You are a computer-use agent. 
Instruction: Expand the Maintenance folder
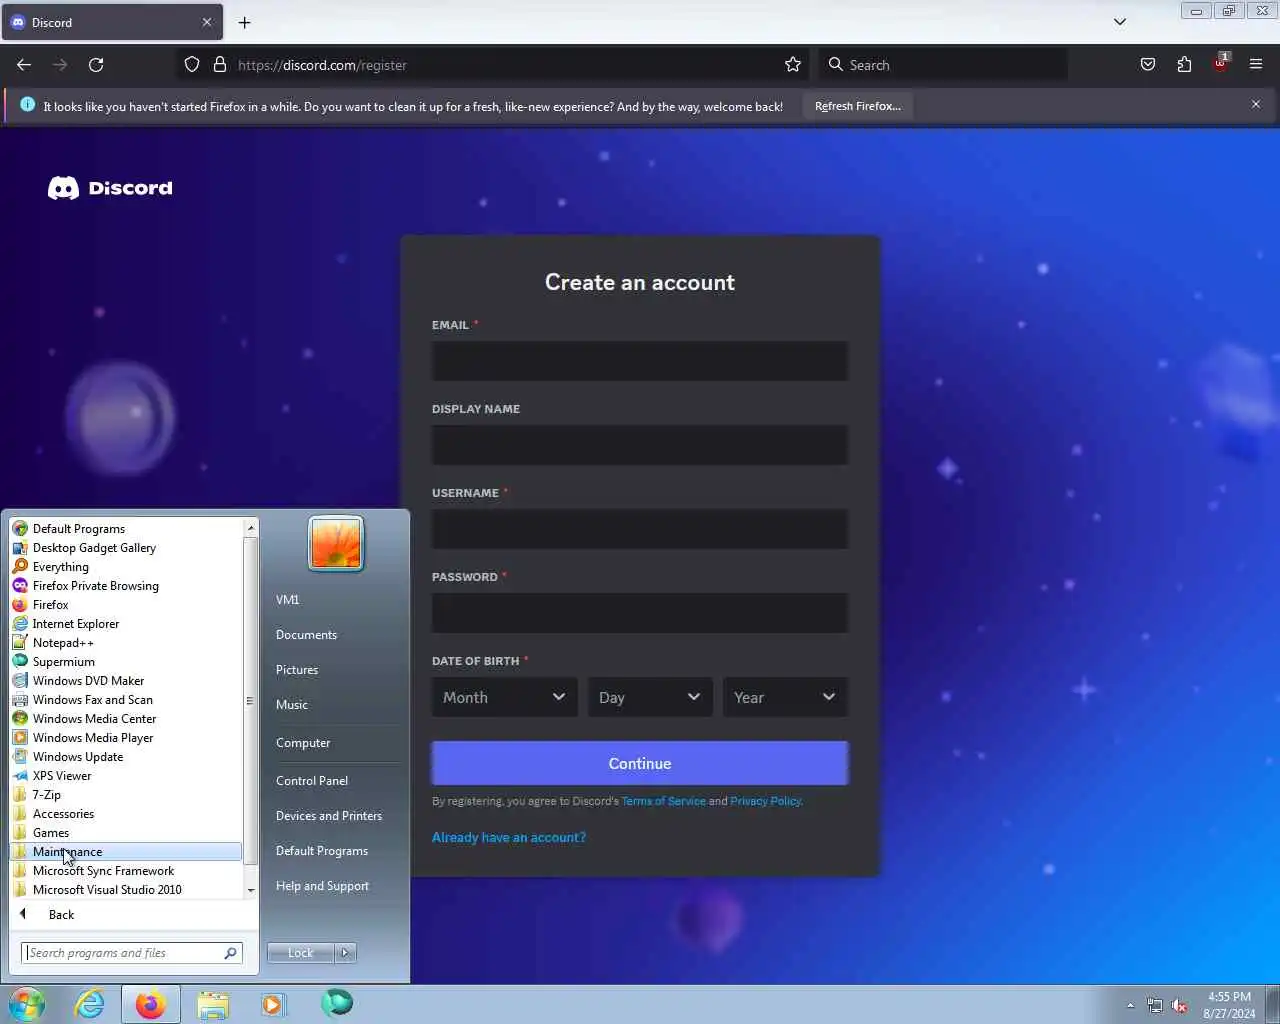coord(126,852)
